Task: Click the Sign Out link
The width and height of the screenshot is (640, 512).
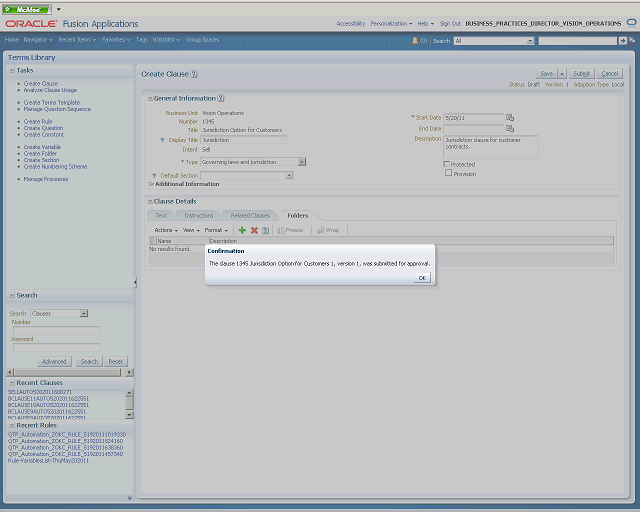Action: [x=450, y=24]
